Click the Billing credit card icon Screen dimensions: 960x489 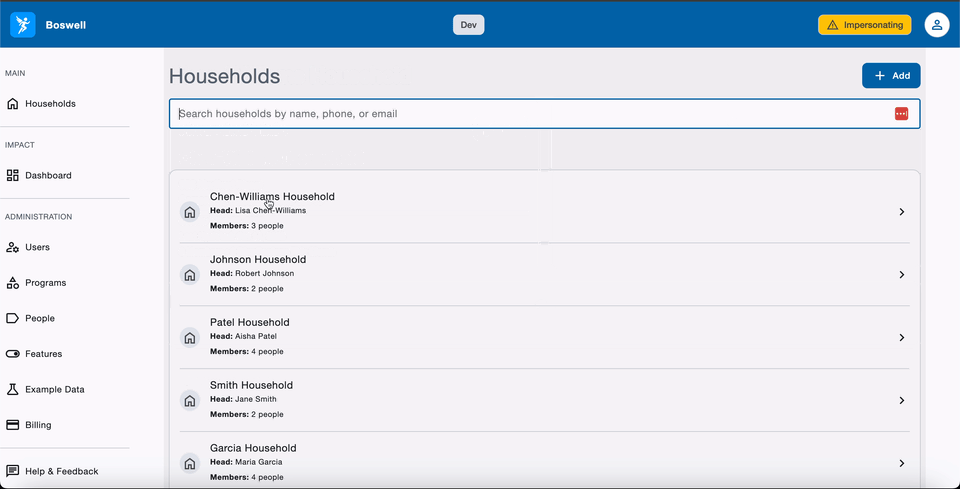13,425
